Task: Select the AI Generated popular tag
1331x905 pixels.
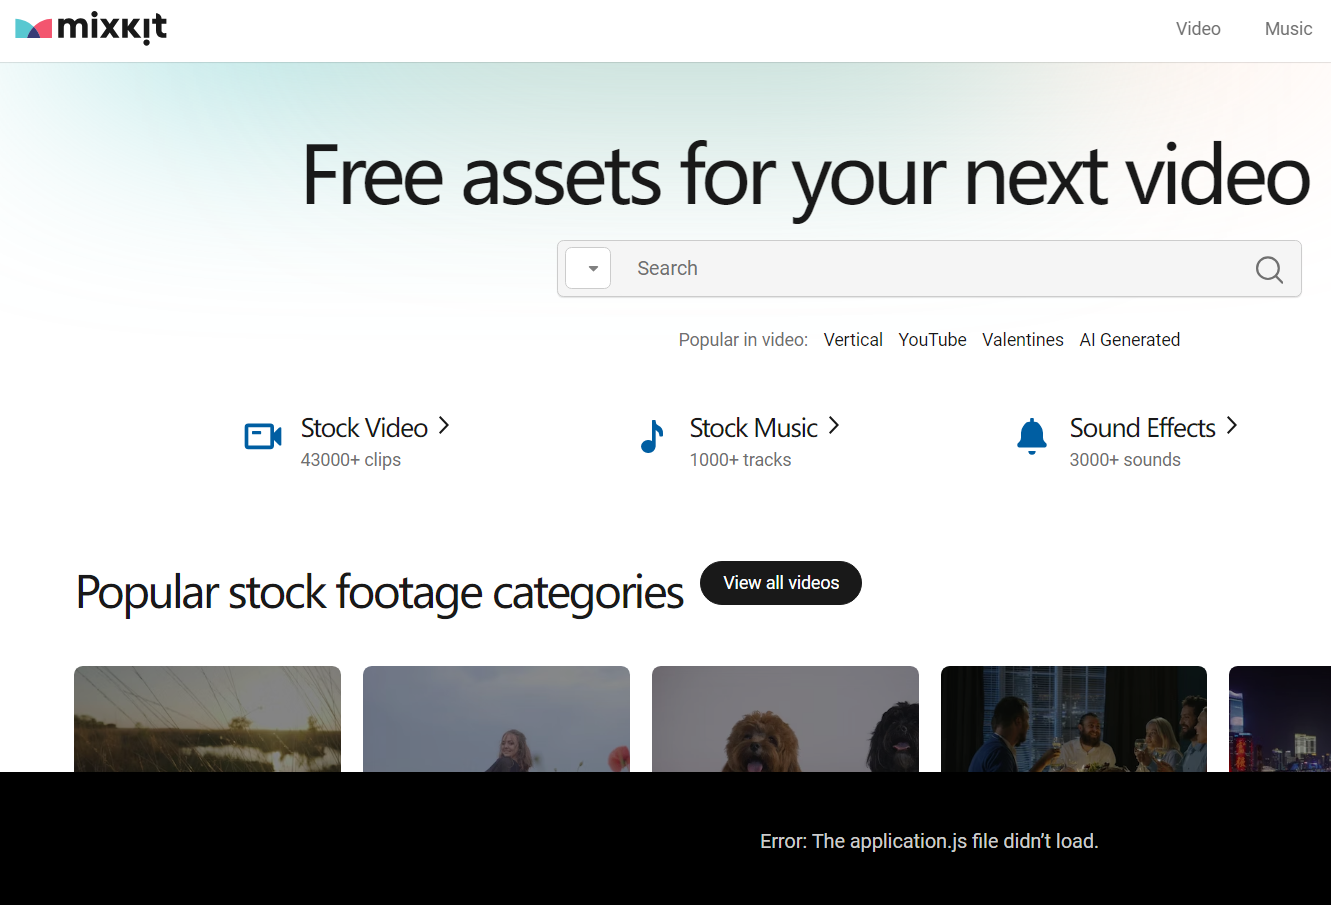Action: click(1130, 340)
